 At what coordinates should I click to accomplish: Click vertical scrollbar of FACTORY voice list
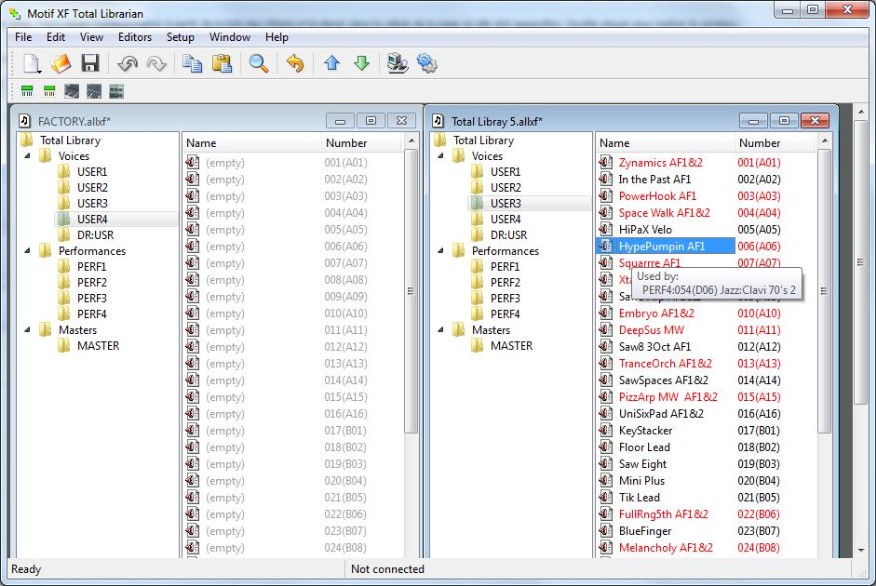411,290
